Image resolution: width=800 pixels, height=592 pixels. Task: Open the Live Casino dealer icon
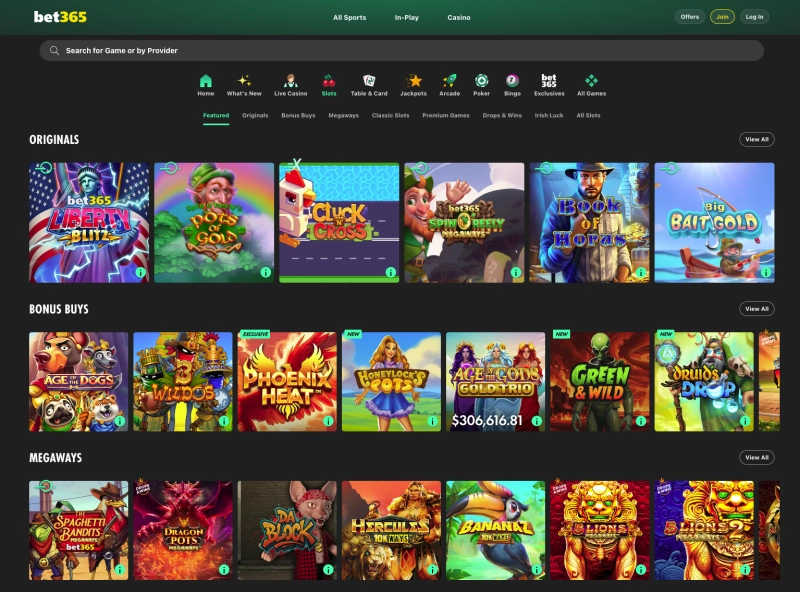(x=291, y=81)
